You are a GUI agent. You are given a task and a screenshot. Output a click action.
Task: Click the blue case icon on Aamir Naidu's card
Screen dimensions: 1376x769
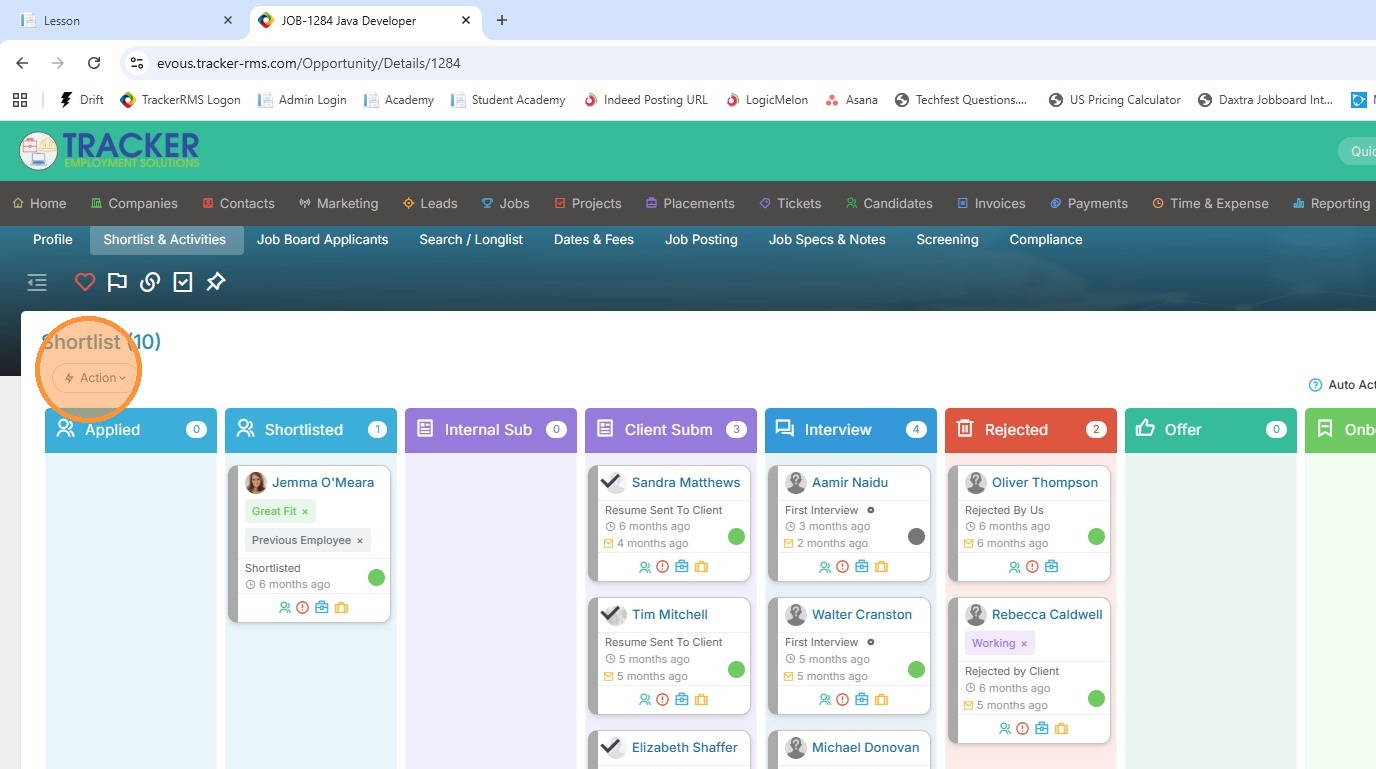coord(861,566)
